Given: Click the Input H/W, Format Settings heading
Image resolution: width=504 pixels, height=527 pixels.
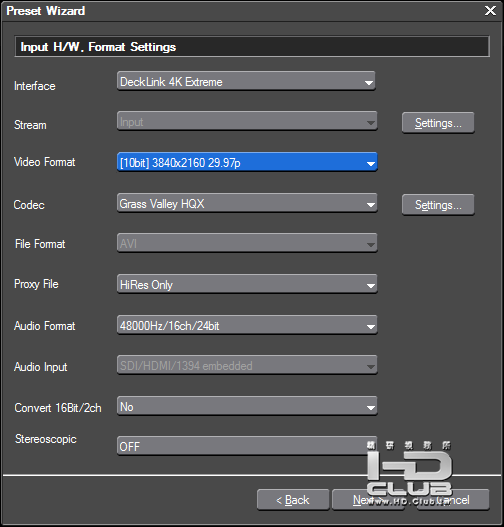Looking at the screenshot, I should coord(98,47).
